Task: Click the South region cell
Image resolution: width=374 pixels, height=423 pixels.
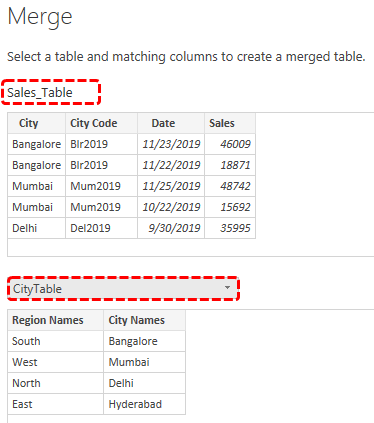Action: (x=56, y=341)
